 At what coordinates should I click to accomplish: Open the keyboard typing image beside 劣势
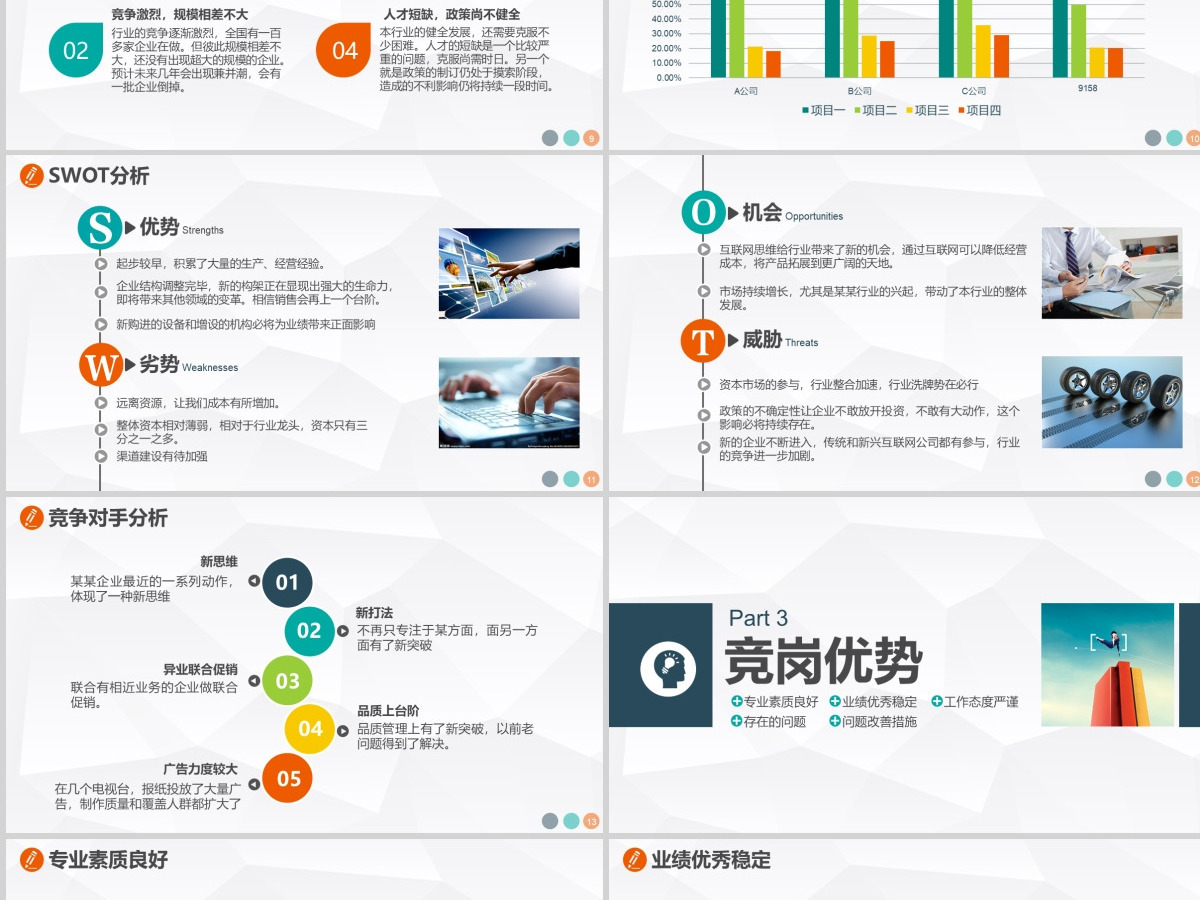[x=509, y=402]
